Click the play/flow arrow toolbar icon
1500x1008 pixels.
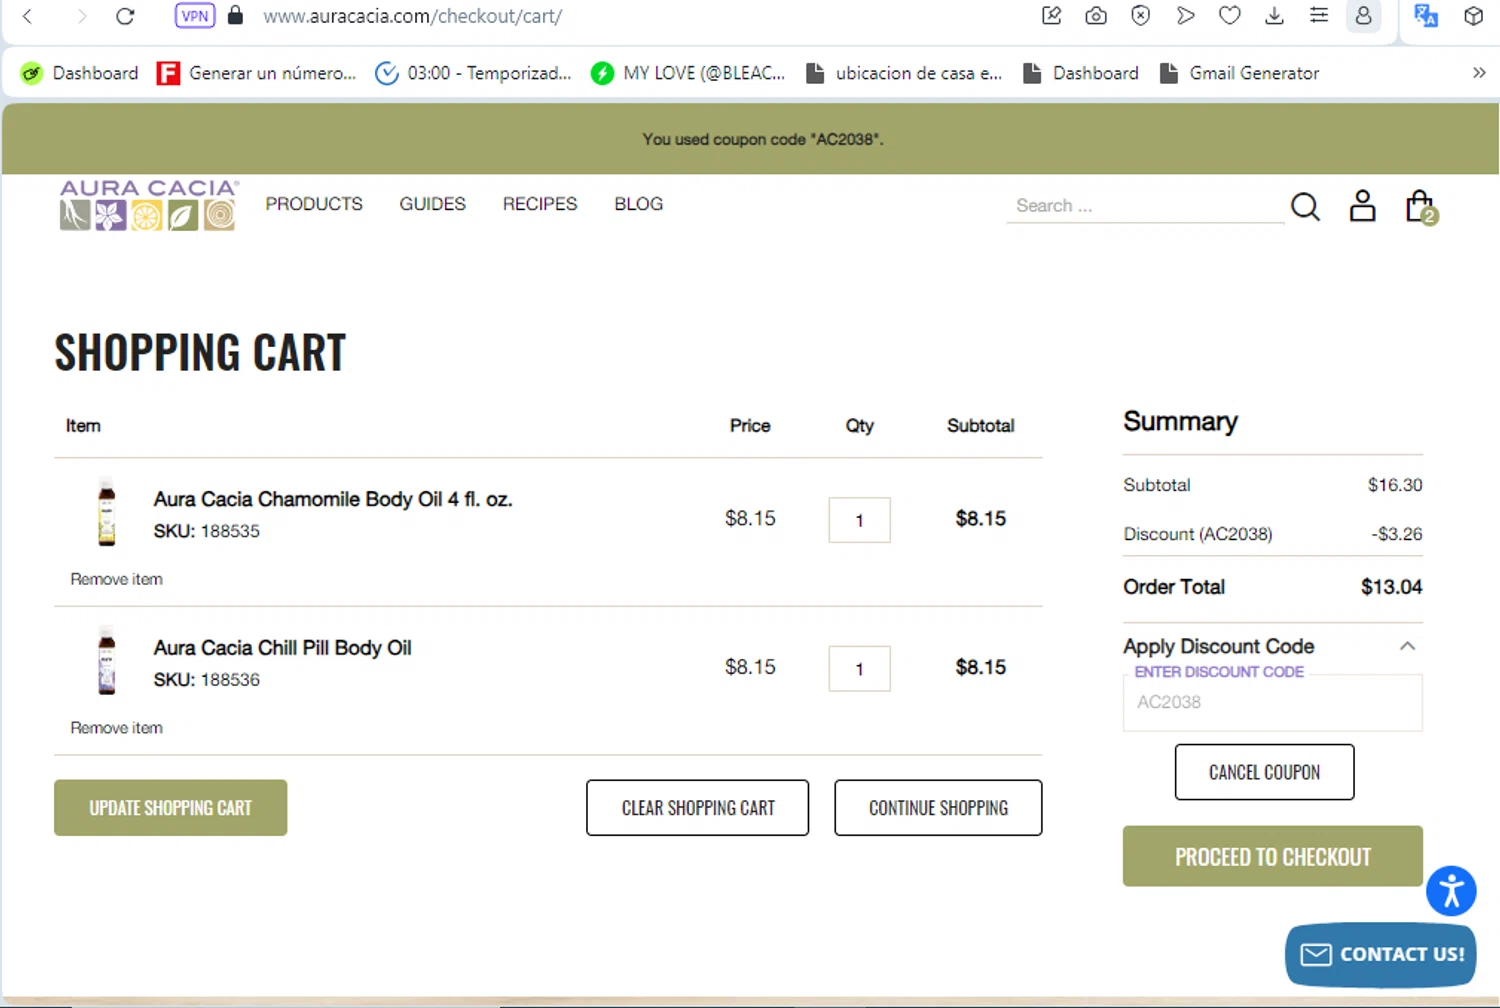pyautogui.click(x=1185, y=15)
